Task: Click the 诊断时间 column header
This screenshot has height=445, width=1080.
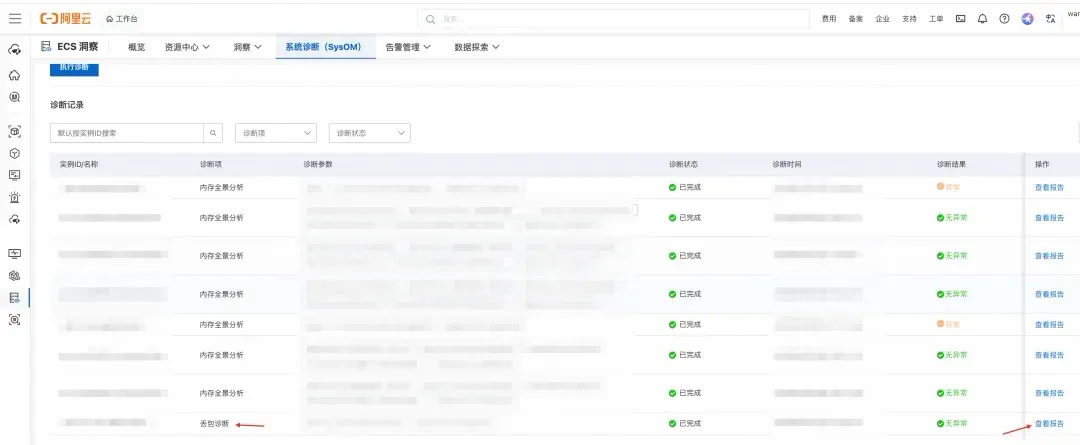Action: point(787,165)
